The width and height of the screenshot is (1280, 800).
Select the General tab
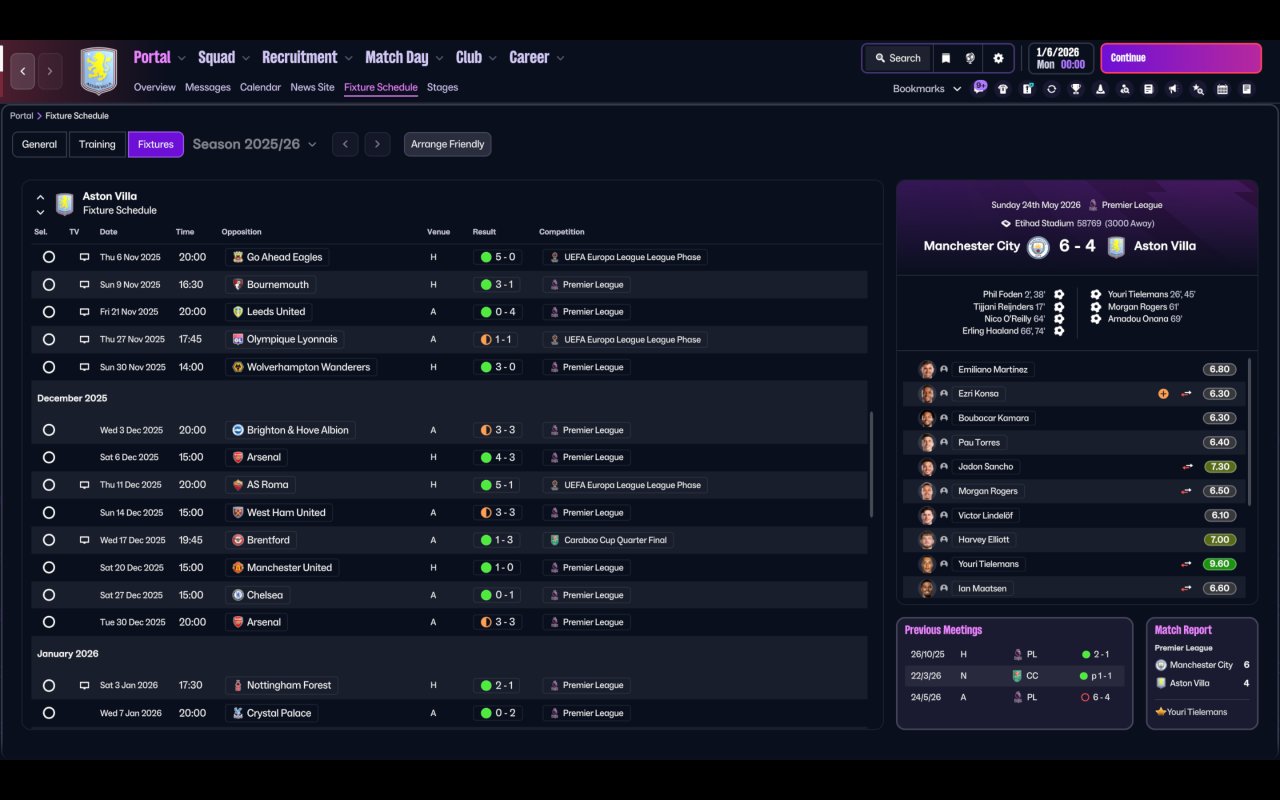(40, 144)
